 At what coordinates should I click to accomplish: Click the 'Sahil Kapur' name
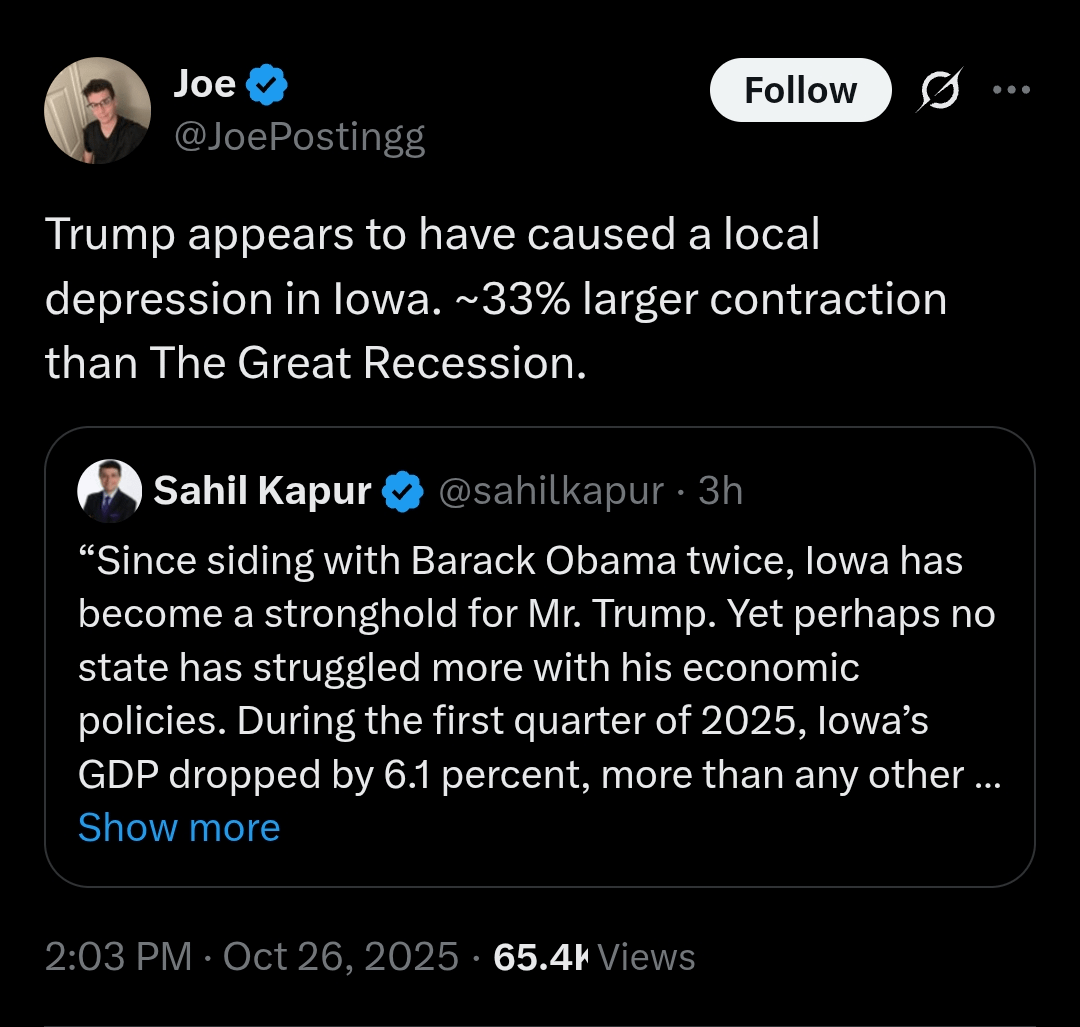click(262, 491)
